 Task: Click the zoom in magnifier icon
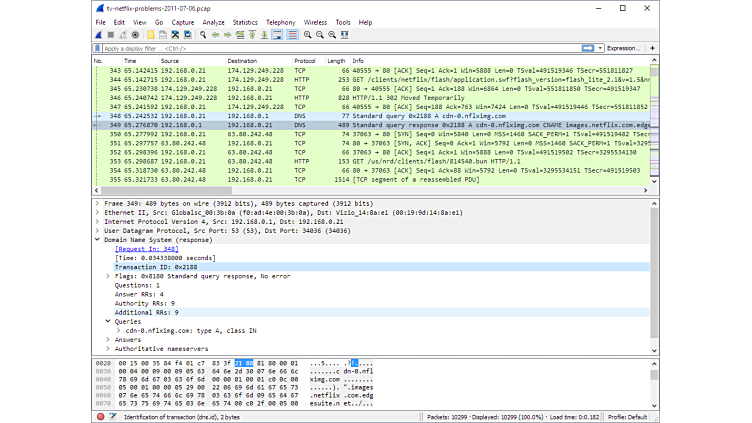[x=307, y=35]
